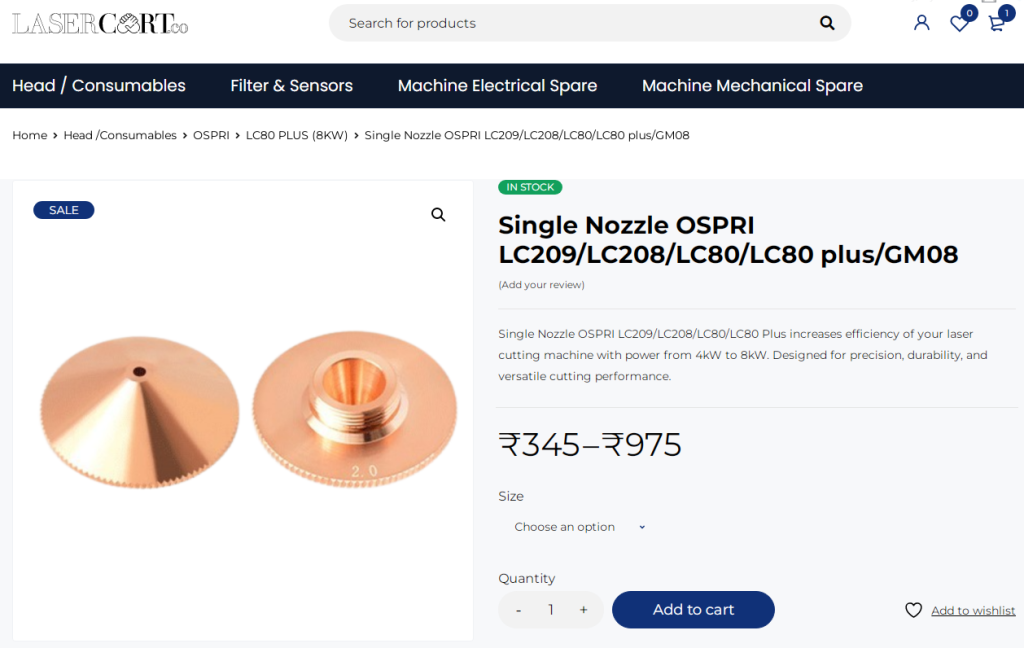Image resolution: width=1024 pixels, height=648 pixels.
Task: Open the shopping cart icon
Action: pyautogui.click(x=996, y=23)
